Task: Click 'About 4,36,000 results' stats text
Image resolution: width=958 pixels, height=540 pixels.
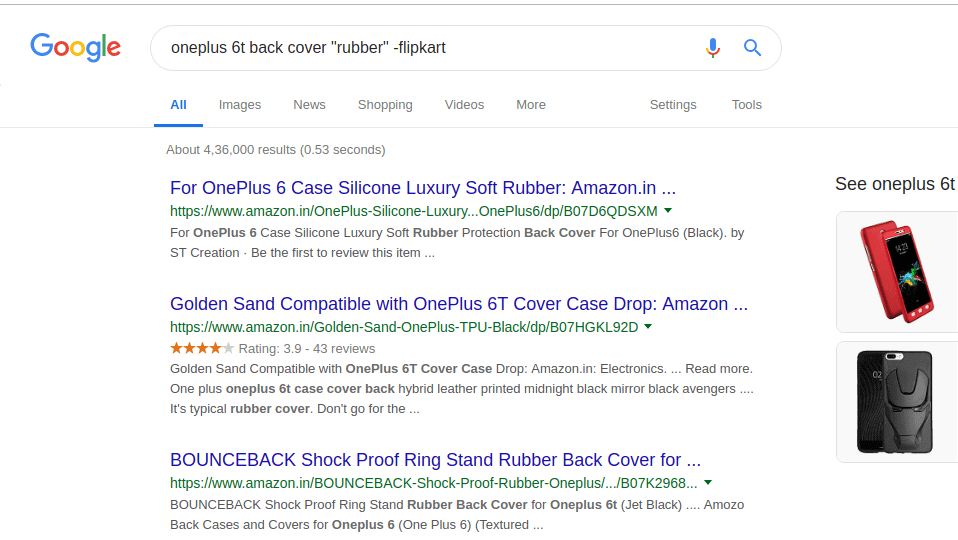Action: (x=276, y=150)
